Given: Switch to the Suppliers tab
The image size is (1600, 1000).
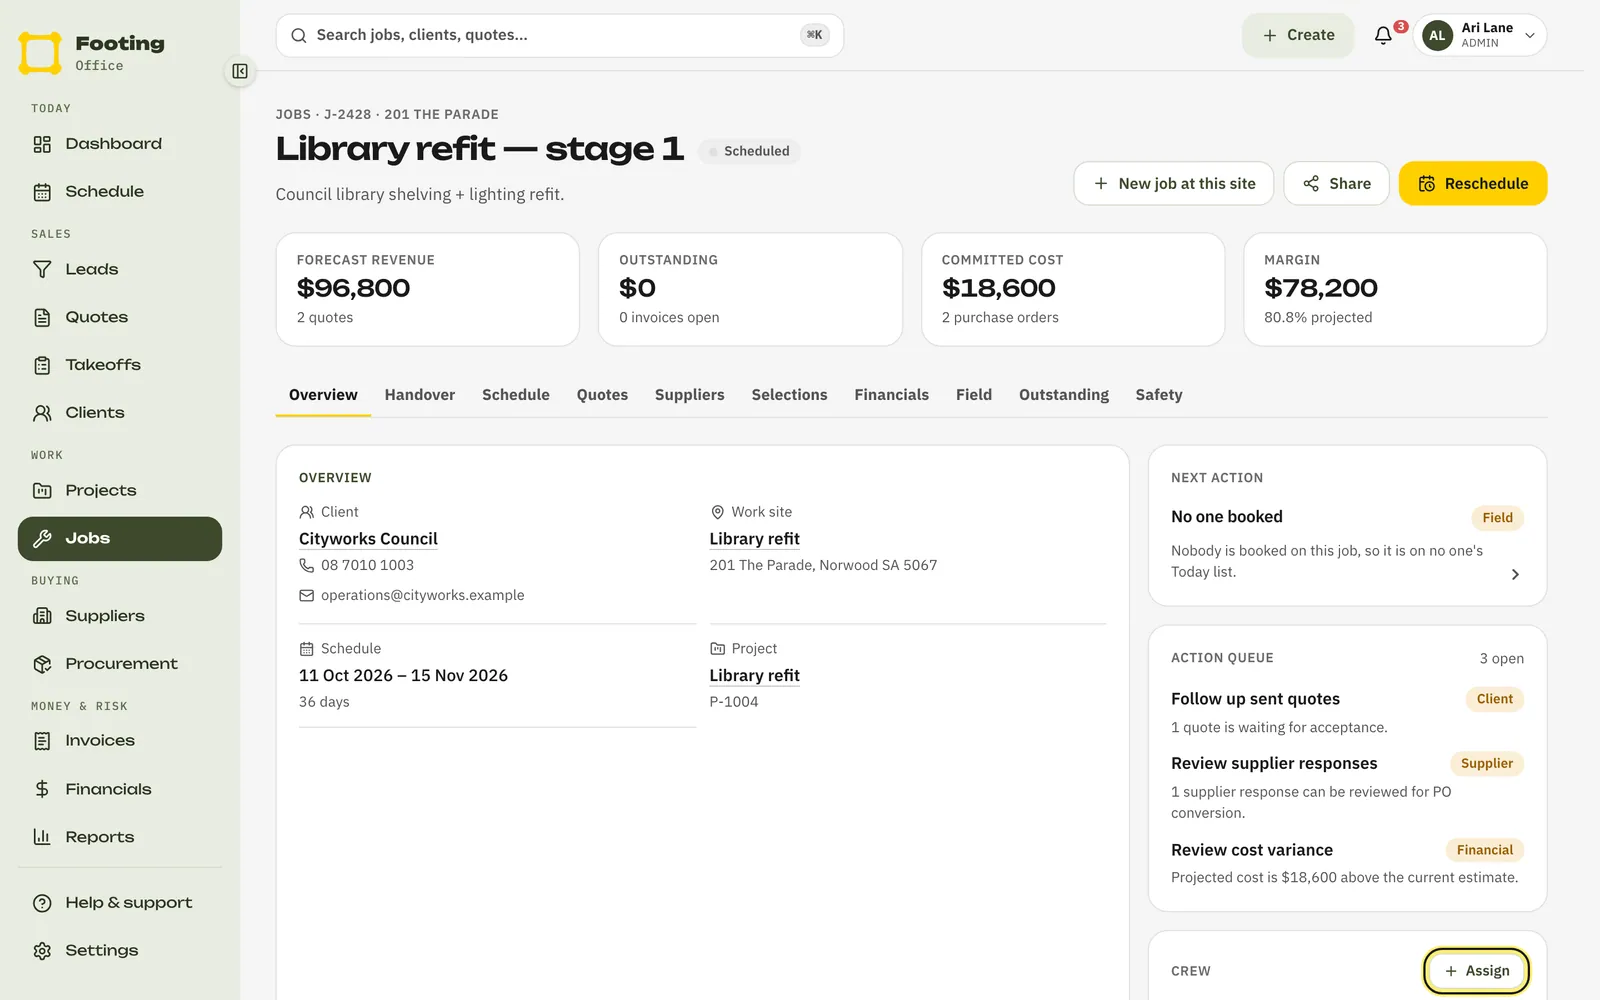Looking at the screenshot, I should pos(690,395).
